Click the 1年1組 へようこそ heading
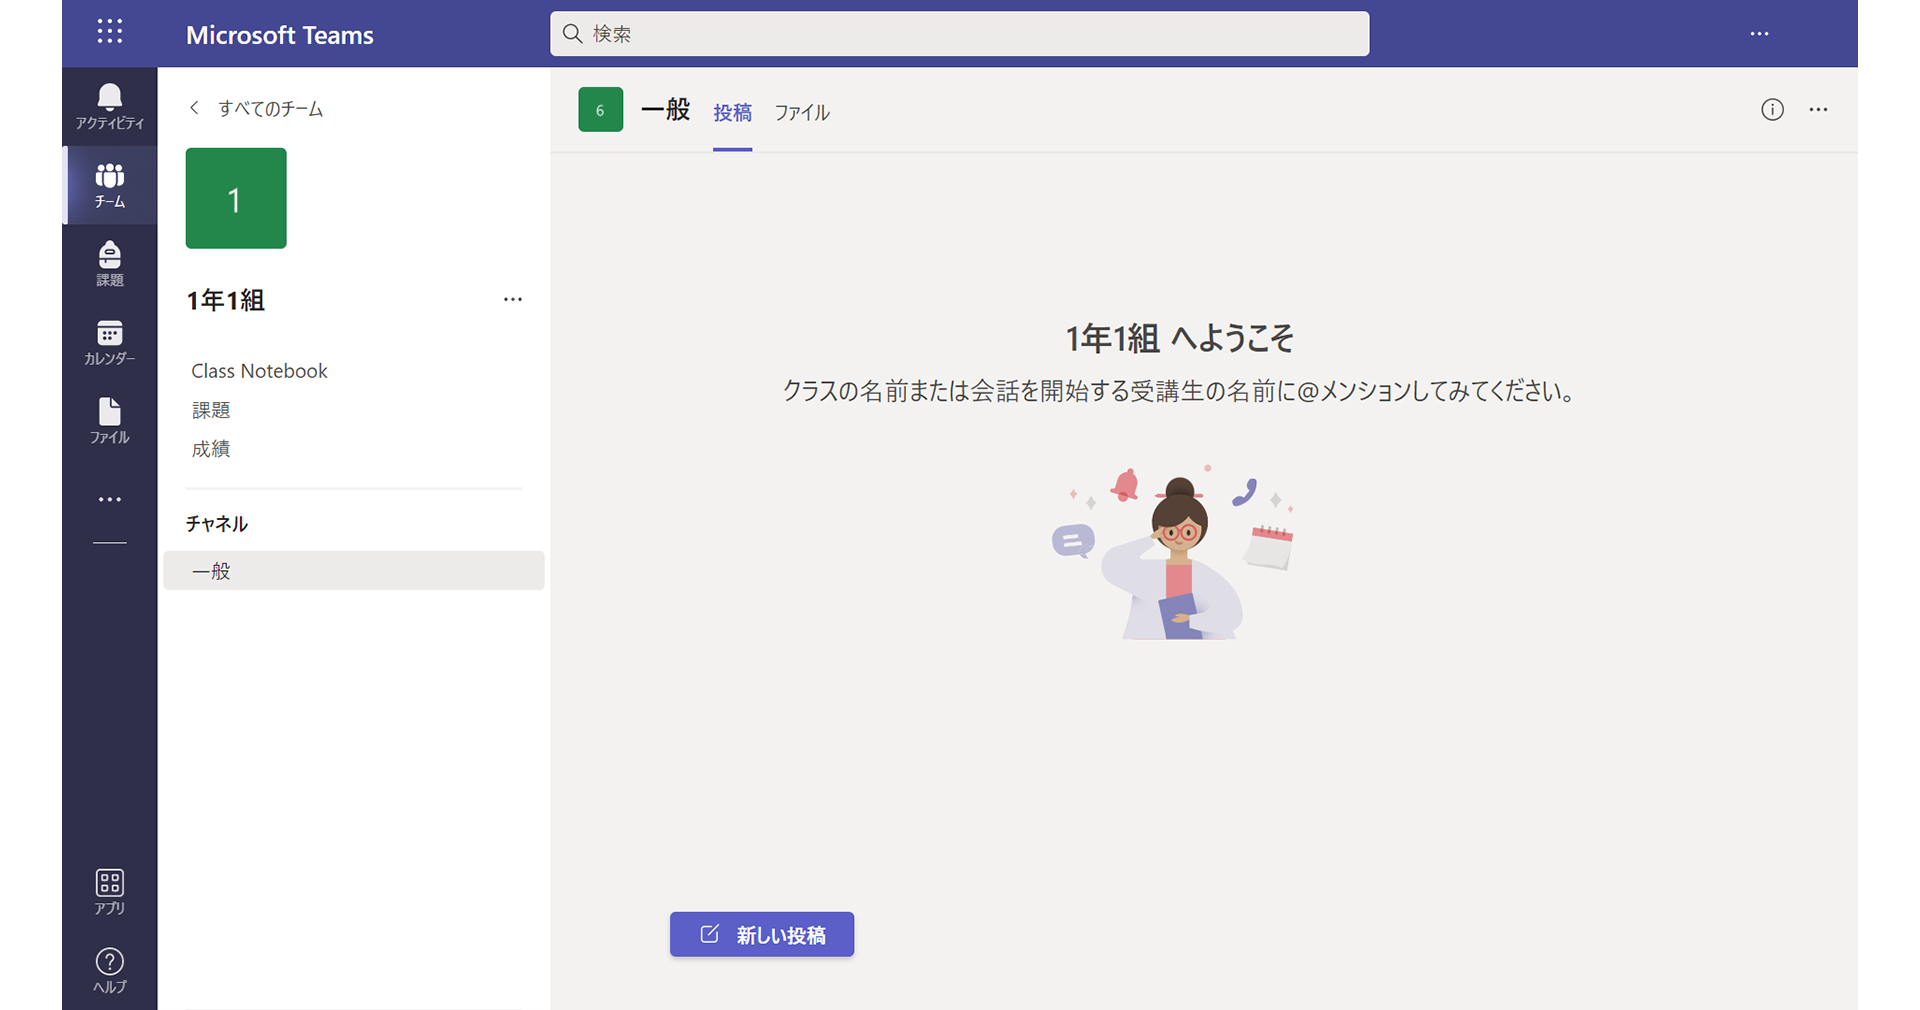 (1180, 338)
